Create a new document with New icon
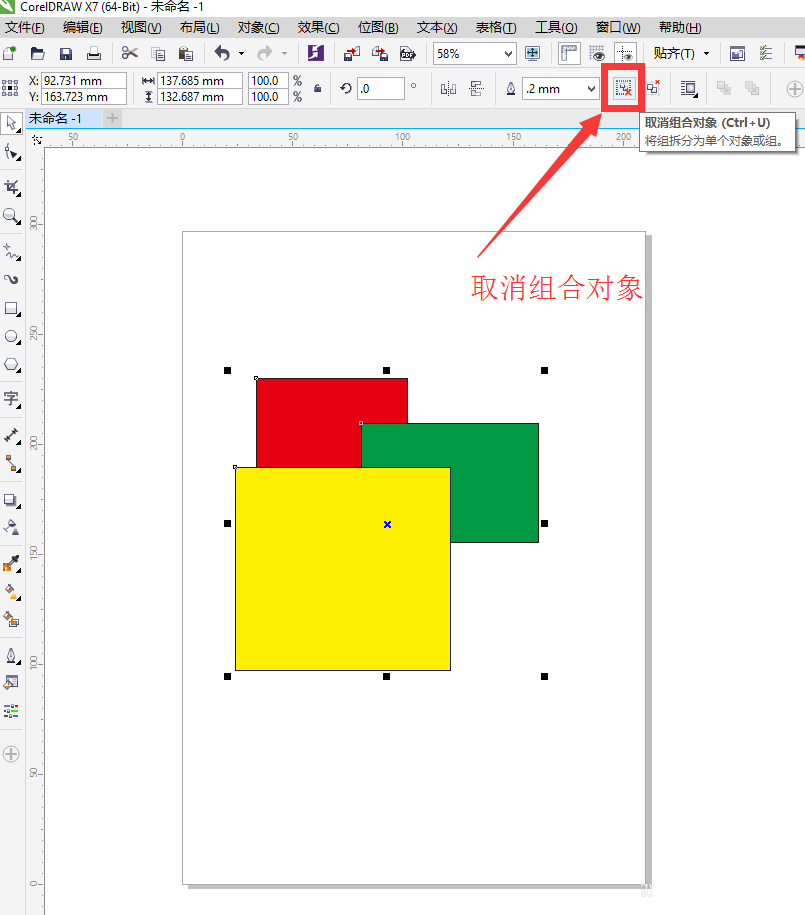The image size is (805, 915). [9, 54]
